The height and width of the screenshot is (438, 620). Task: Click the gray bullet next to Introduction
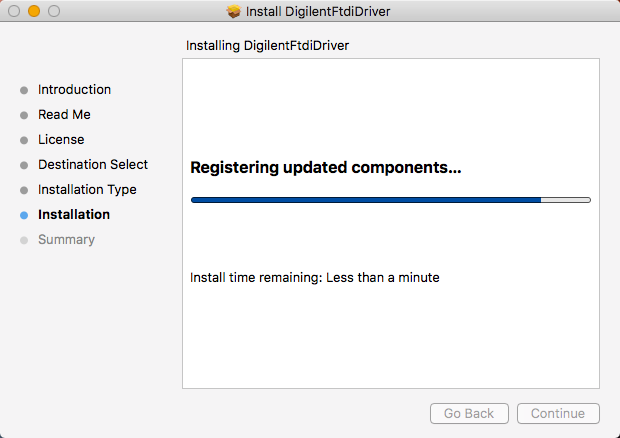click(x=24, y=91)
